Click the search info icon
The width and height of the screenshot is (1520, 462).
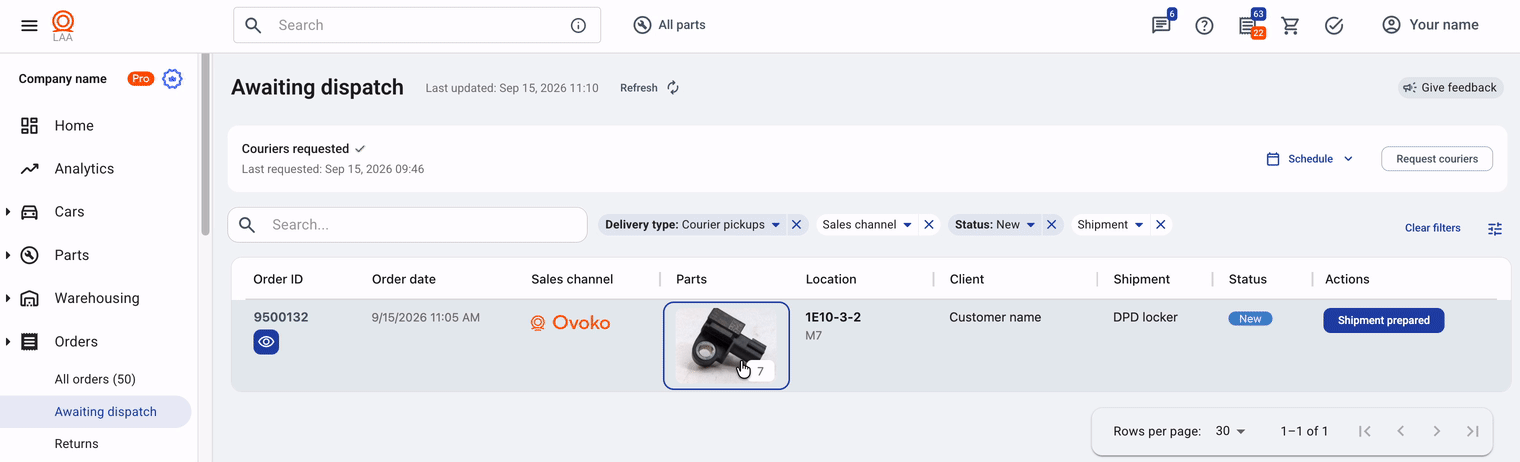point(578,26)
